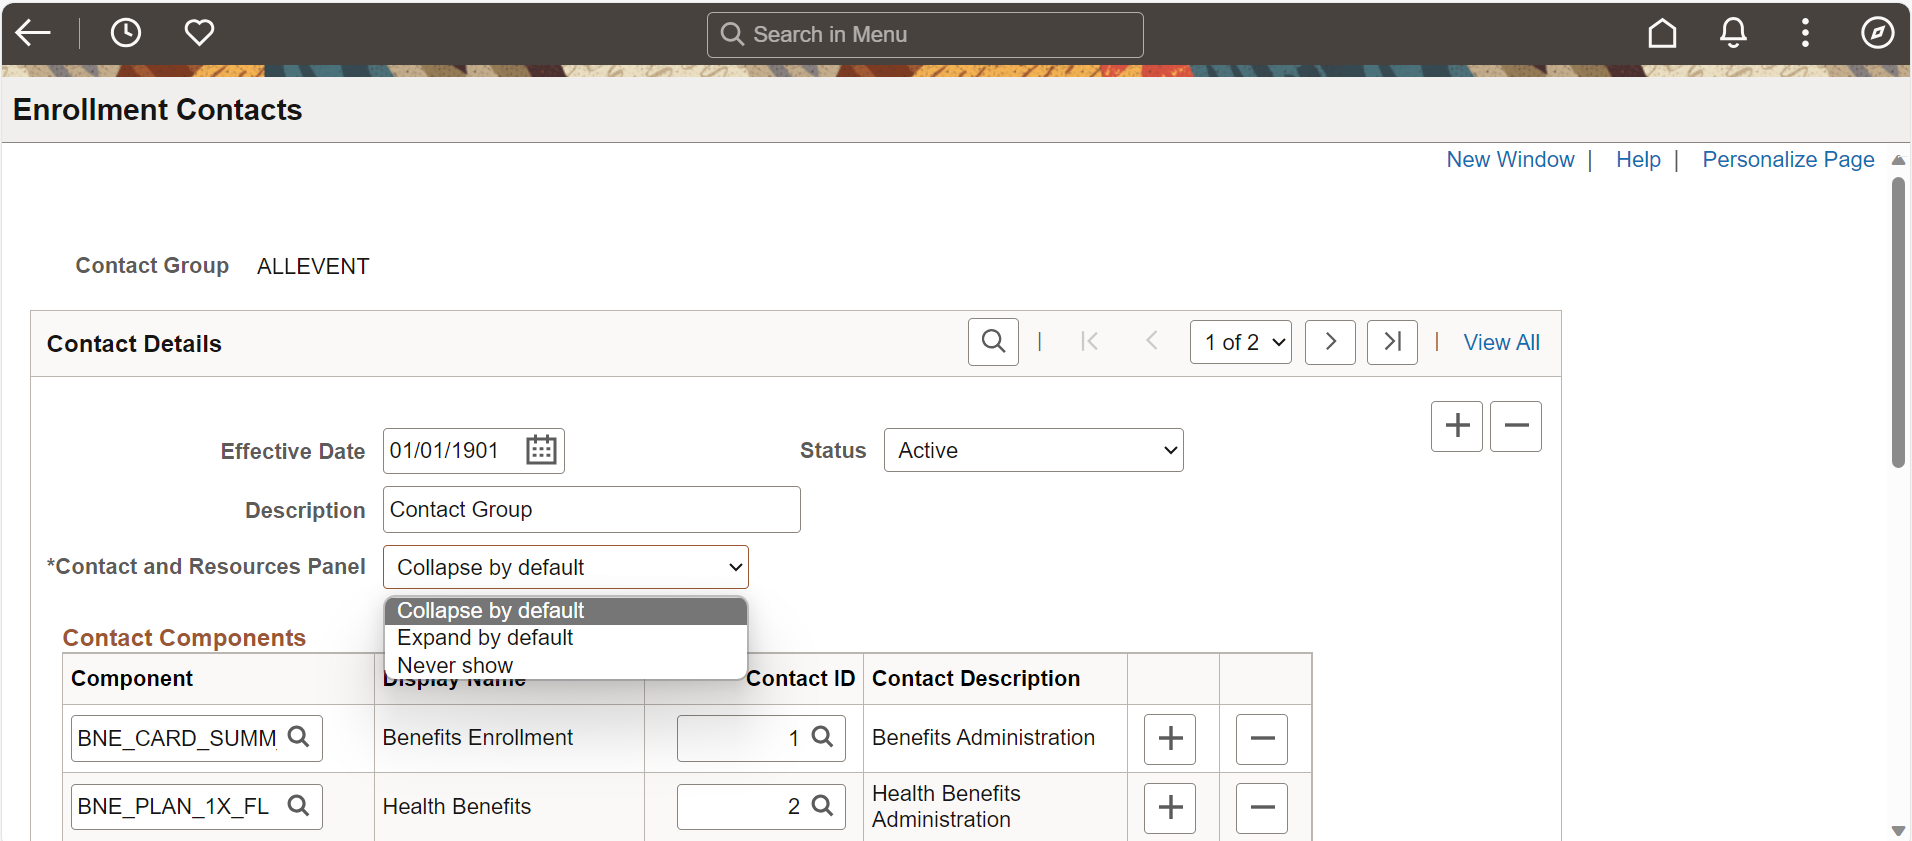Click search icon in Contact Details header

pyautogui.click(x=993, y=342)
